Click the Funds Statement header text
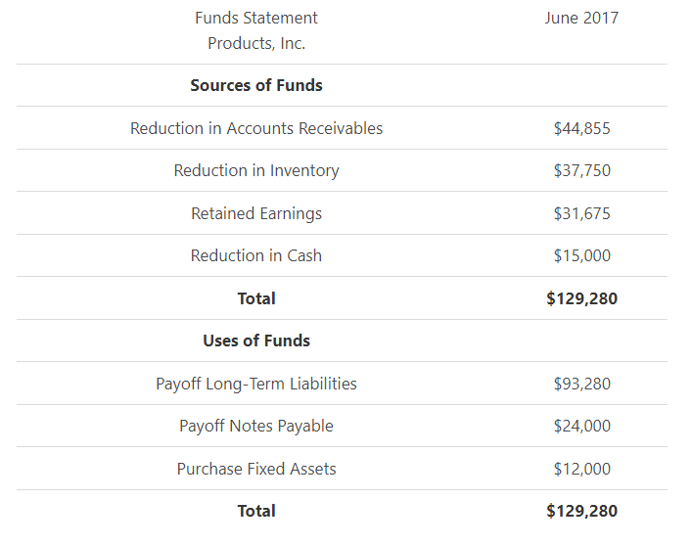The image size is (692, 545). 256,18
